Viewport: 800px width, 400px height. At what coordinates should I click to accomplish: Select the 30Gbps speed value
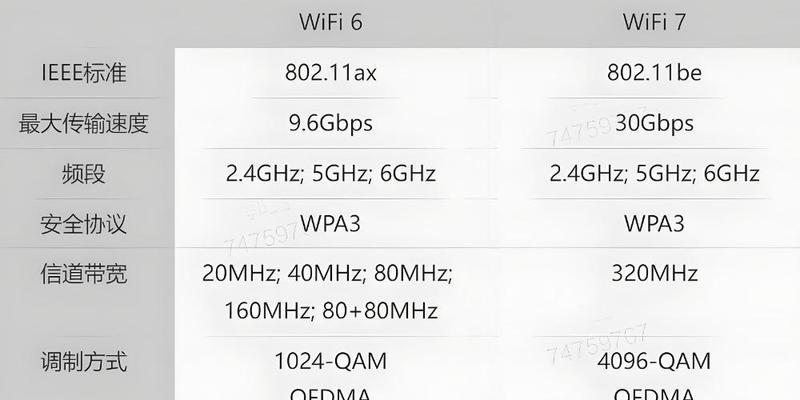pyautogui.click(x=654, y=123)
